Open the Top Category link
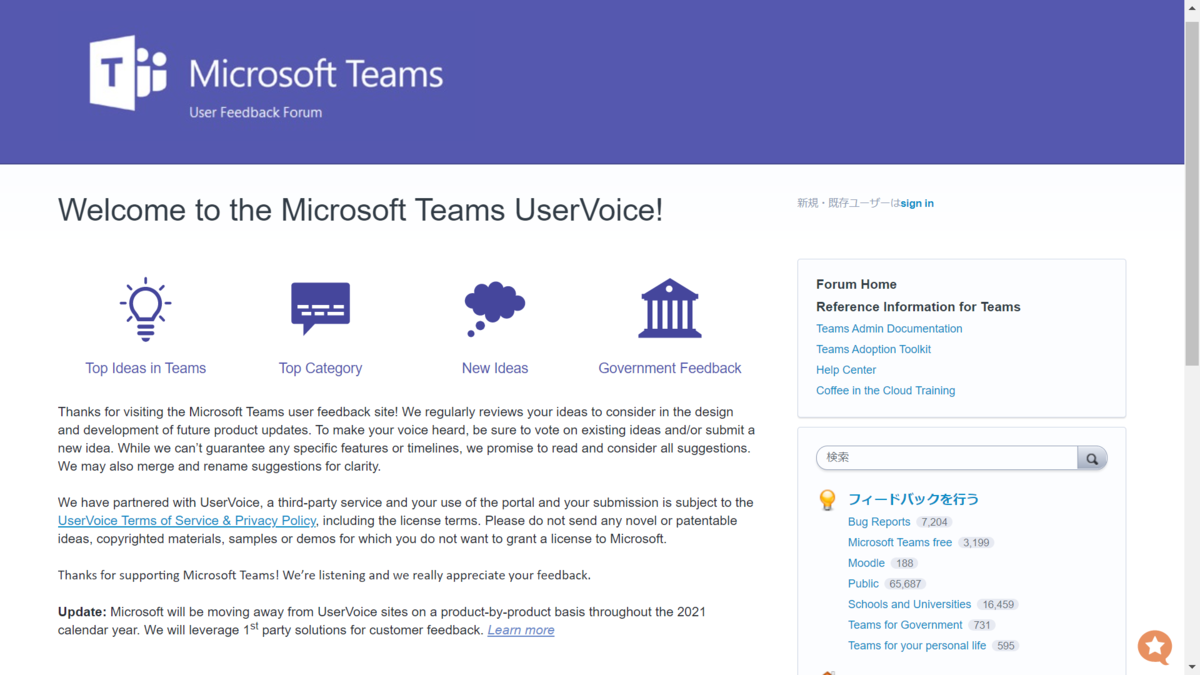 coord(320,368)
